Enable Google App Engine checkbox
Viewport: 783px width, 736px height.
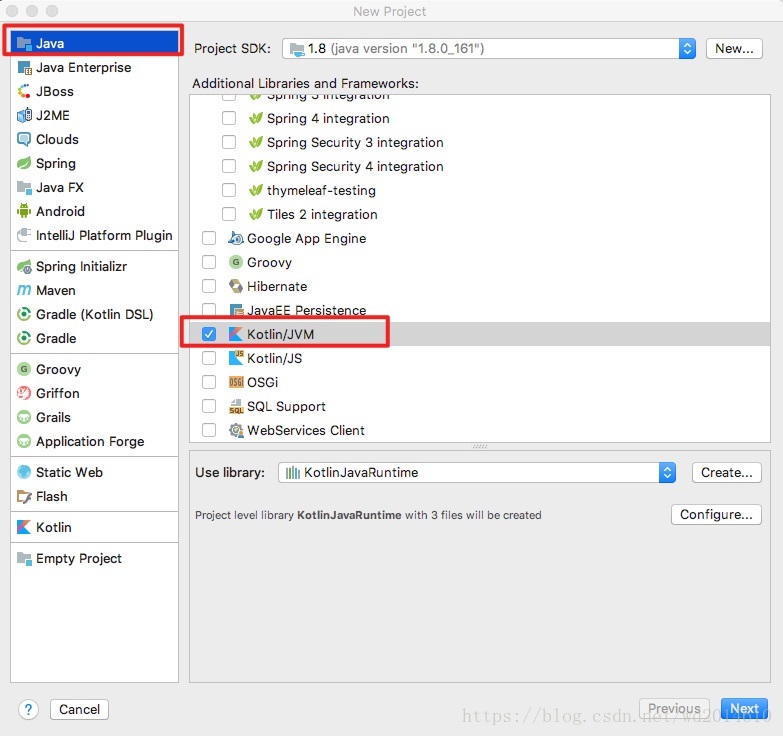(209, 238)
